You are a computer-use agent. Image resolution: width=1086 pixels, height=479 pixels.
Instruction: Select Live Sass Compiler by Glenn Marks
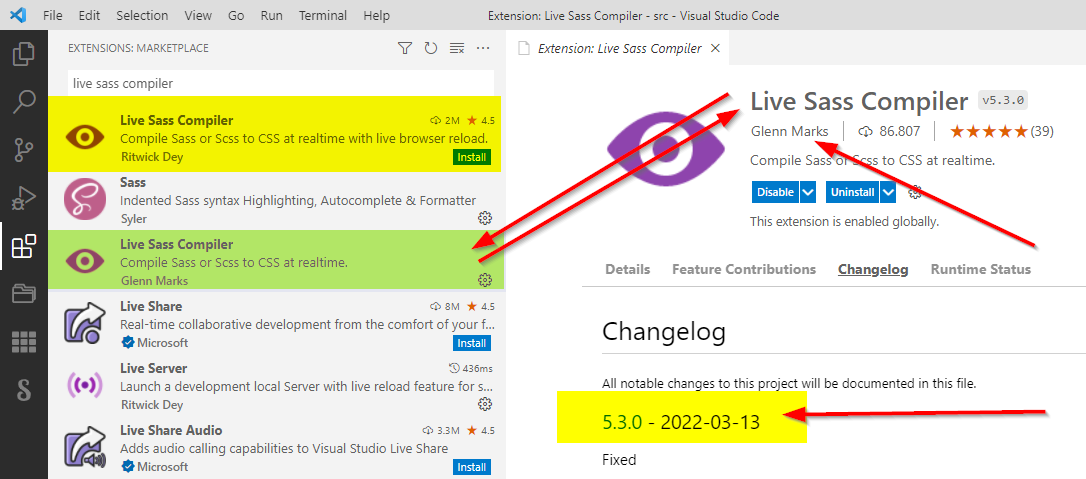coord(276,260)
